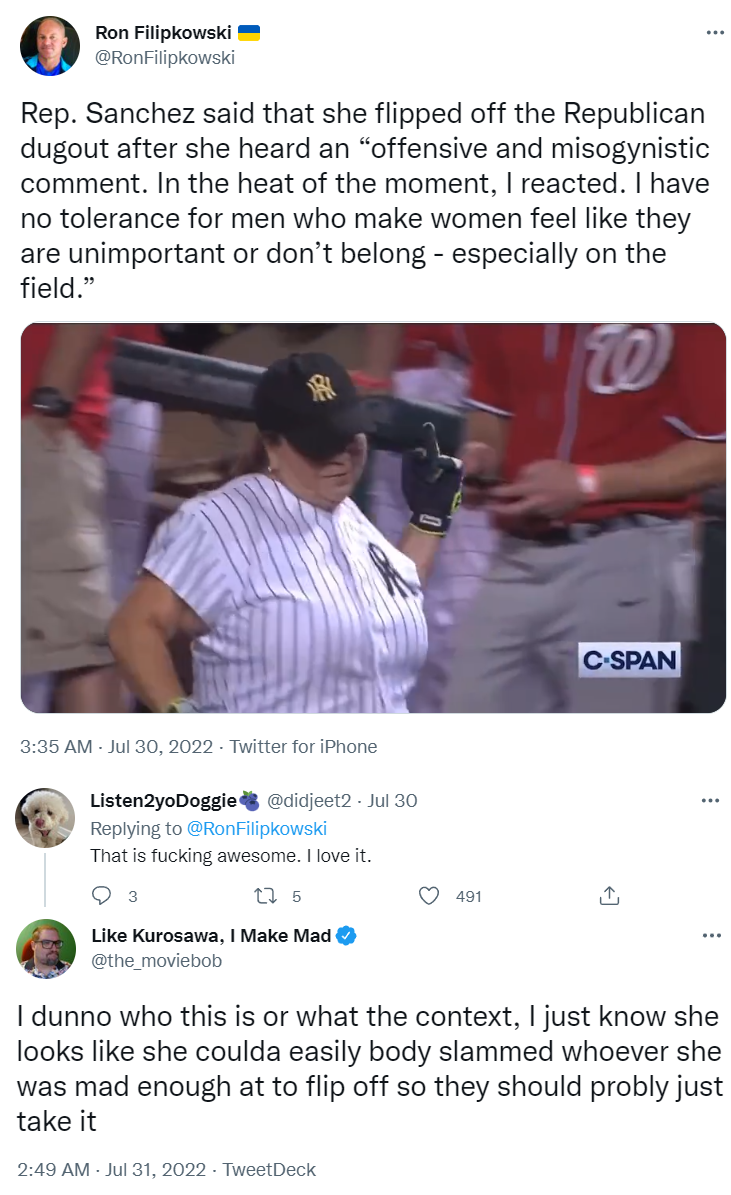Viewport: 731px width, 1195px height.
Task: Click the @the_moviebob handle
Action: [x=156, y=961]
